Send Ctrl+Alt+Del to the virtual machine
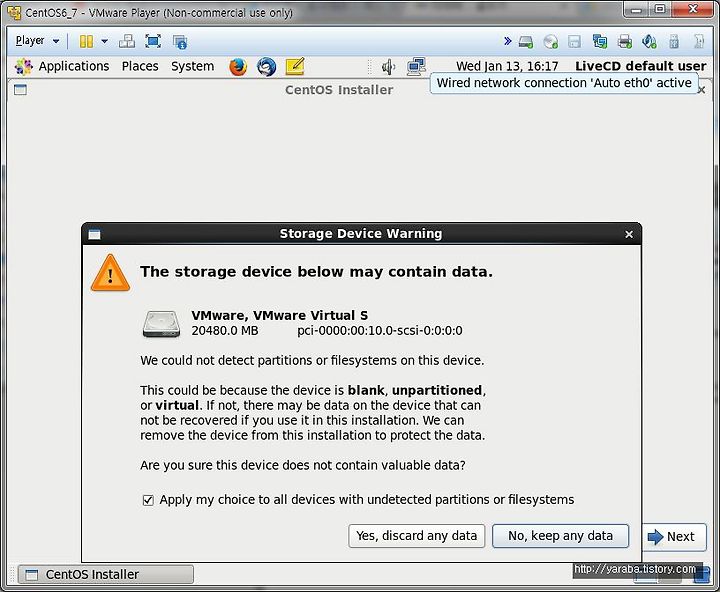The image size is (720, 592). coord(127,41)
